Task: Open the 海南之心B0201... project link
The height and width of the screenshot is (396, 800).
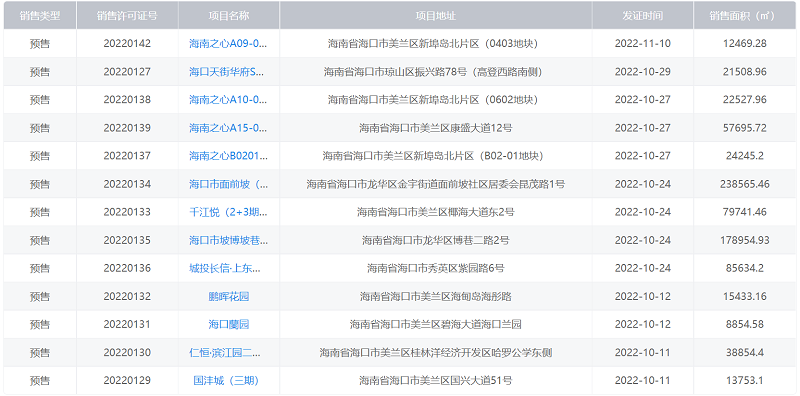Action: 228,156
